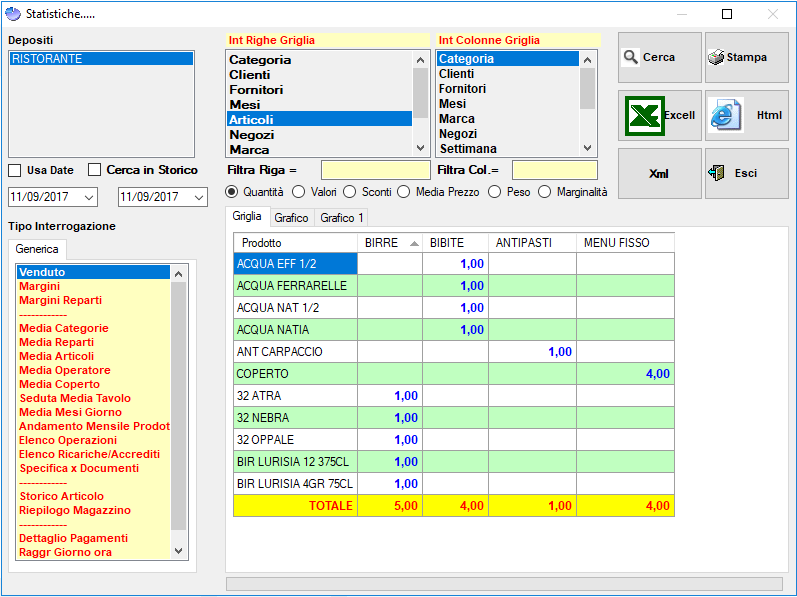Screen dimensions: 797x597
Task: Select the Marginalità radio button
Action: click(x=545, y=192)
